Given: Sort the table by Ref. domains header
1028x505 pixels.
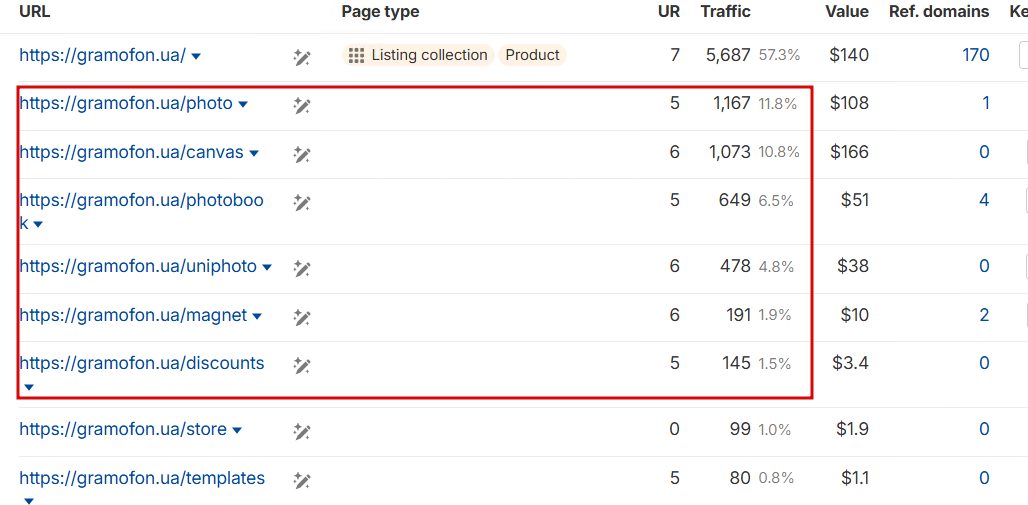Looking at the screenshot, I should [x=938, y=12].
